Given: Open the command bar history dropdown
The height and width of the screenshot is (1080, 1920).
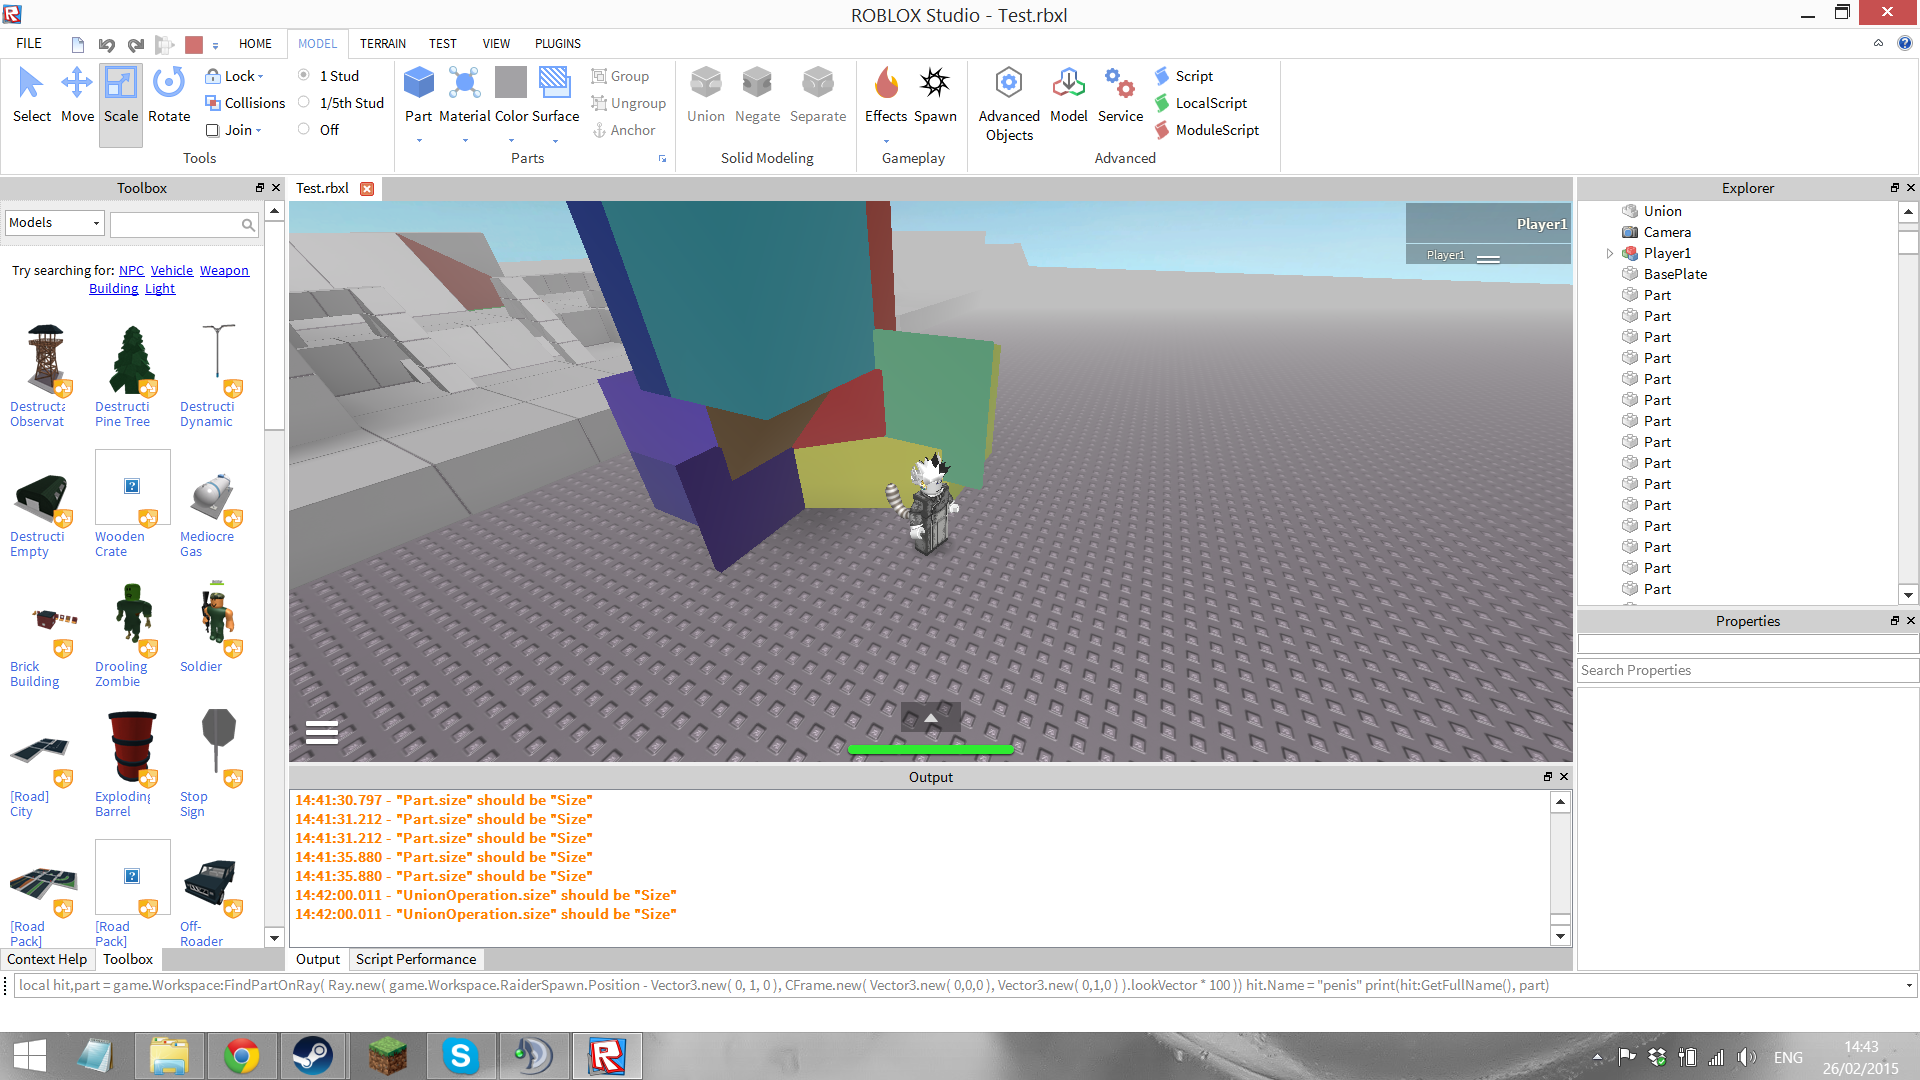Looking at the screenshot, I should click(x=1909, y=985).
